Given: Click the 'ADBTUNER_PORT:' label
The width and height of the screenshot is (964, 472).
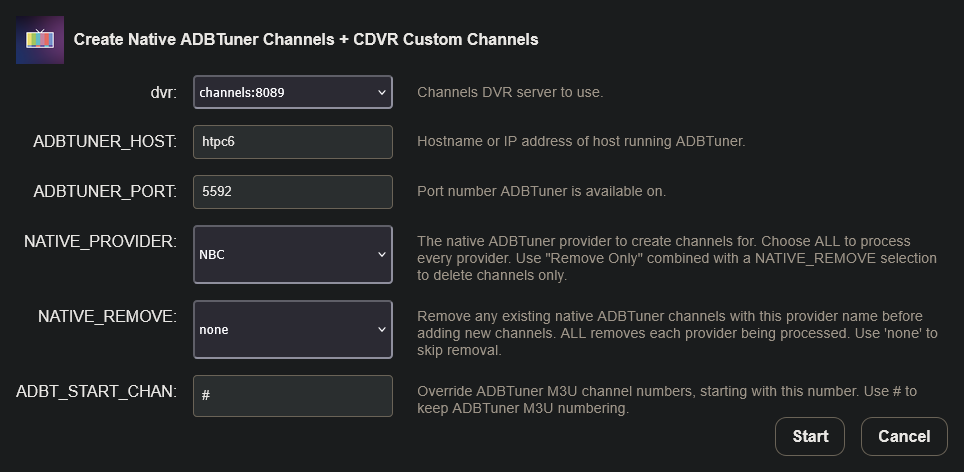Looking at the screenshot, I should [x=105, y=191].
